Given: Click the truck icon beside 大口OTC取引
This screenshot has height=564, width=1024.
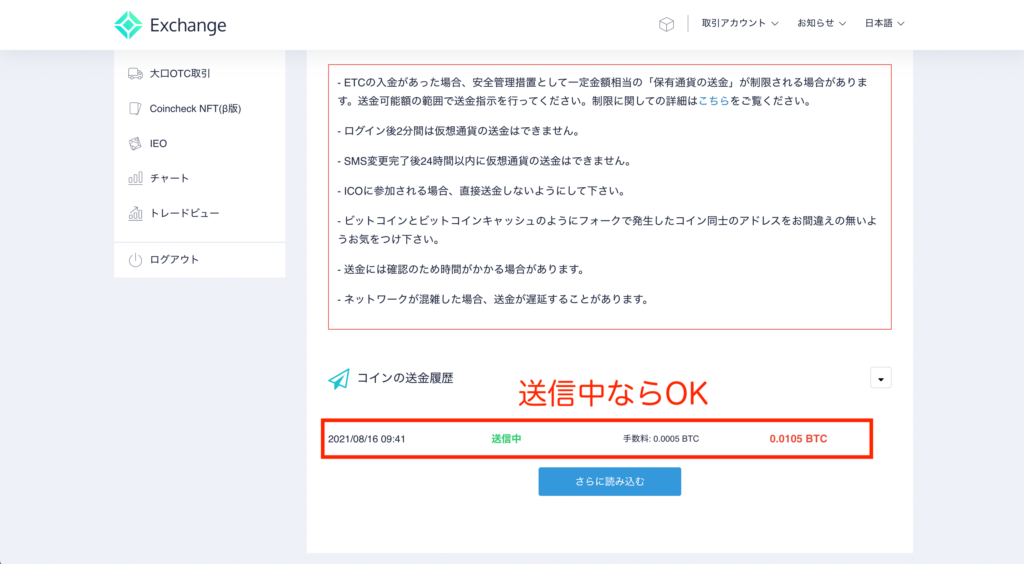Looking at the screenshot, I should (135, 74).
